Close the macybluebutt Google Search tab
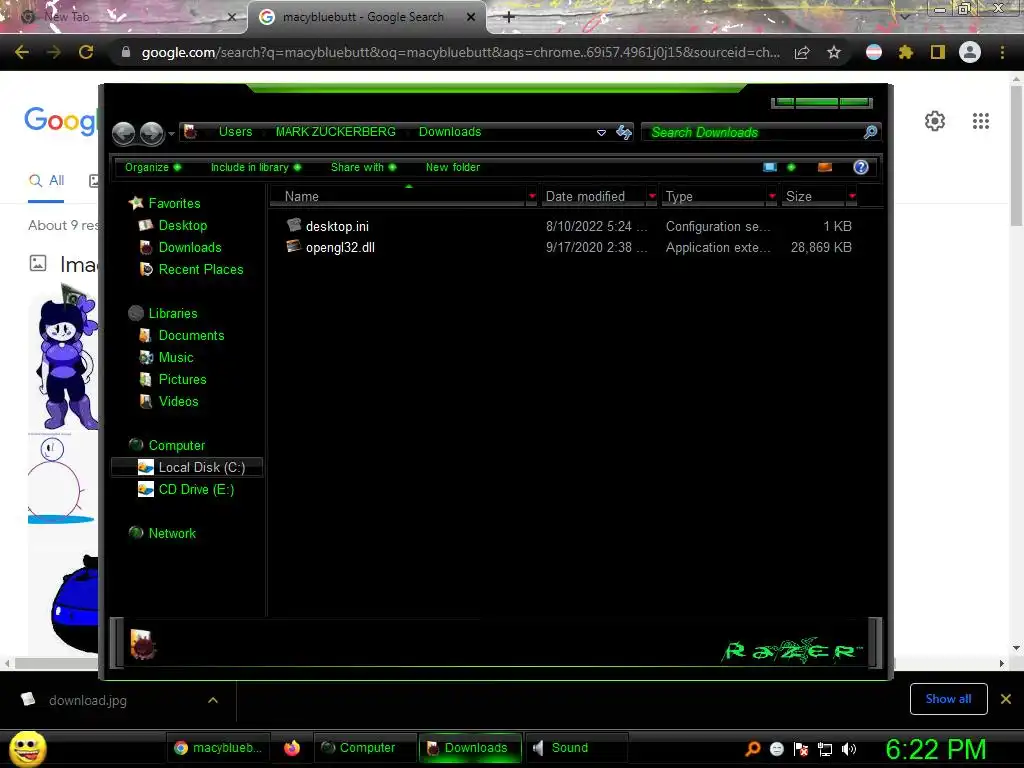The height and width of the screenshot is (768, 1024). [x=471, y=17]
